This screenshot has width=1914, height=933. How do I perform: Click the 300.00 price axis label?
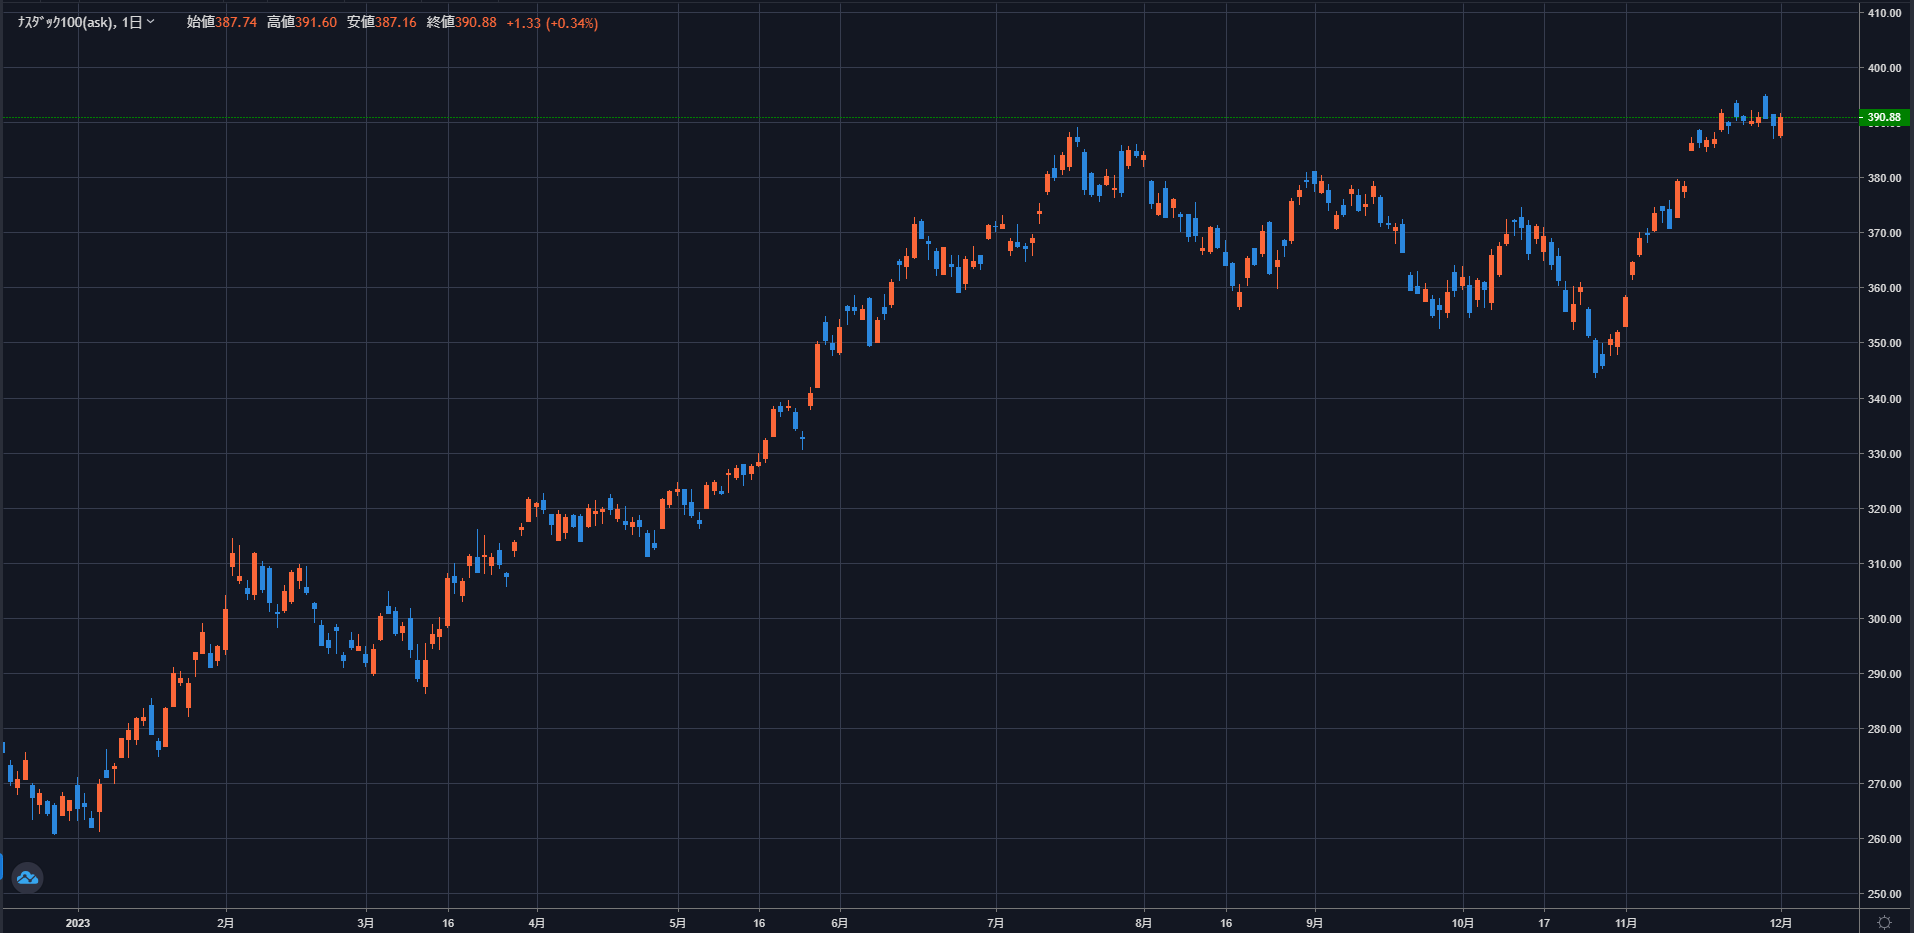[1884, 619]
